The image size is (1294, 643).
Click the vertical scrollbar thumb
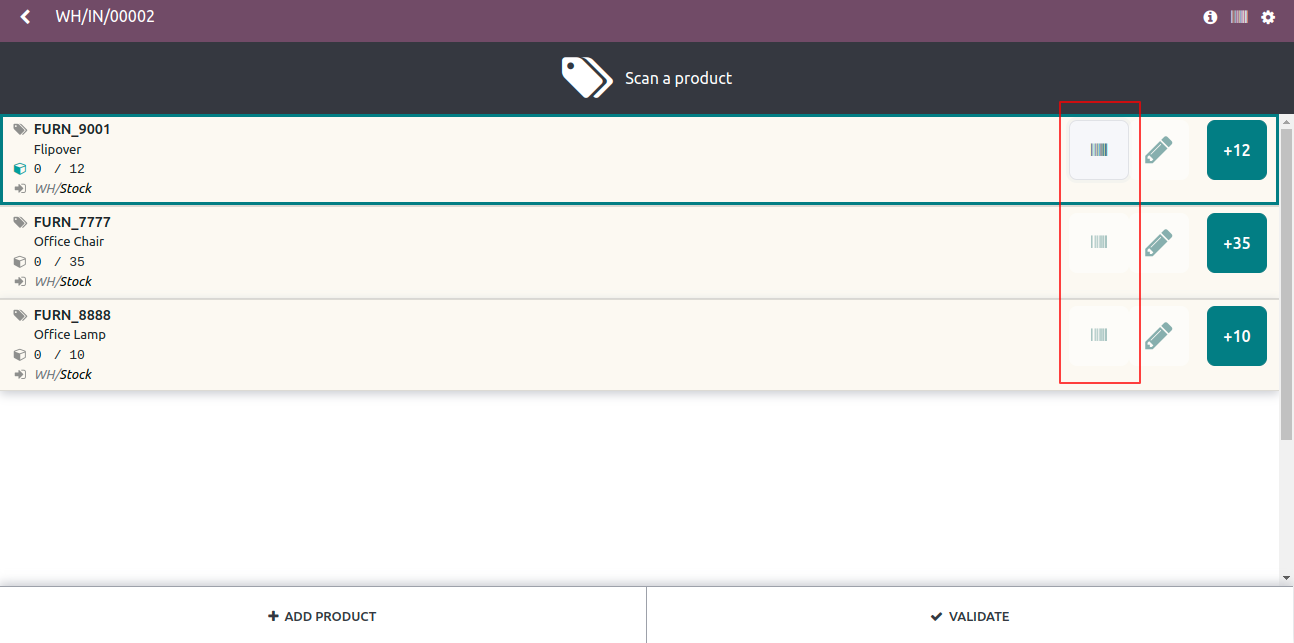(x=1287, y=284)
